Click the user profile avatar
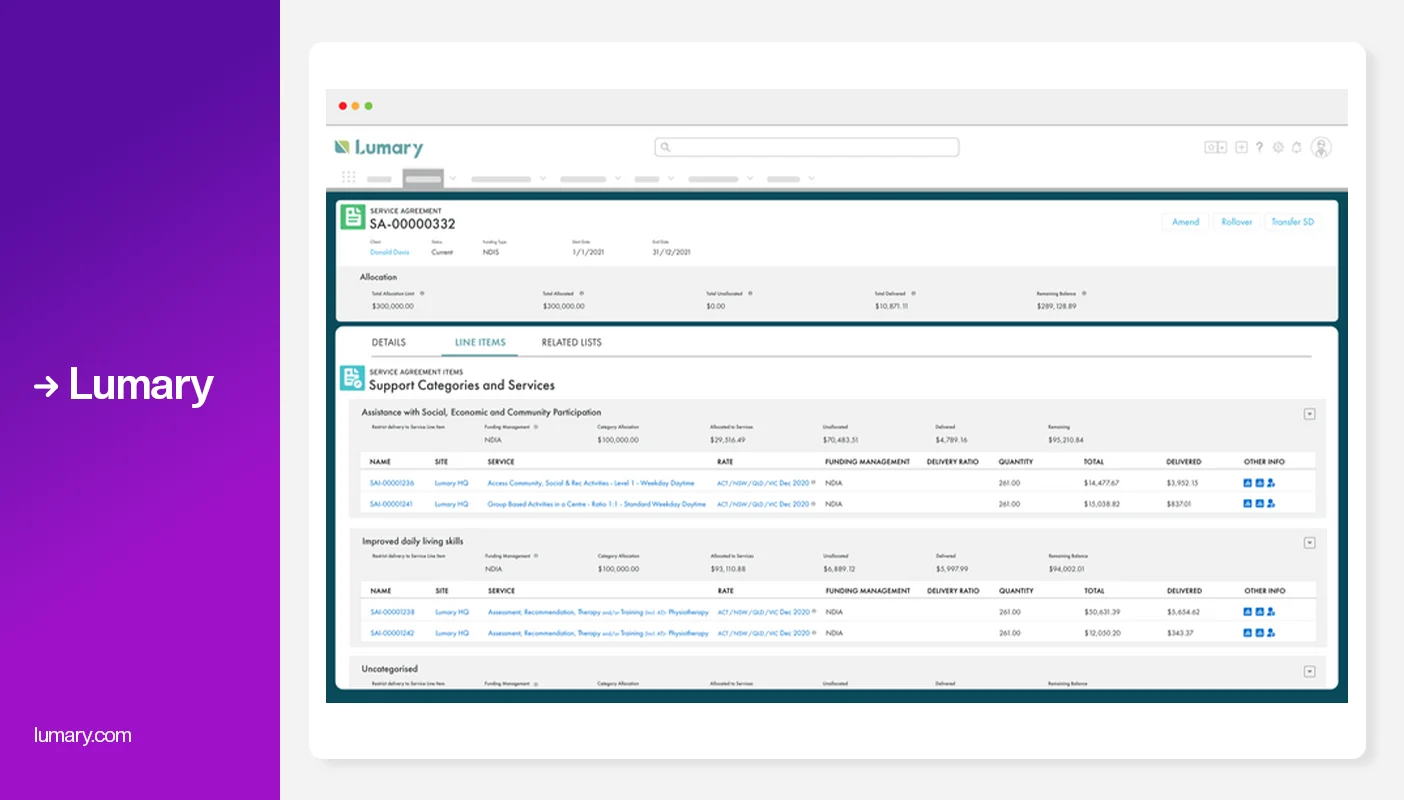This screenshot has height=800, width=1404. (x=1321, y=147)
